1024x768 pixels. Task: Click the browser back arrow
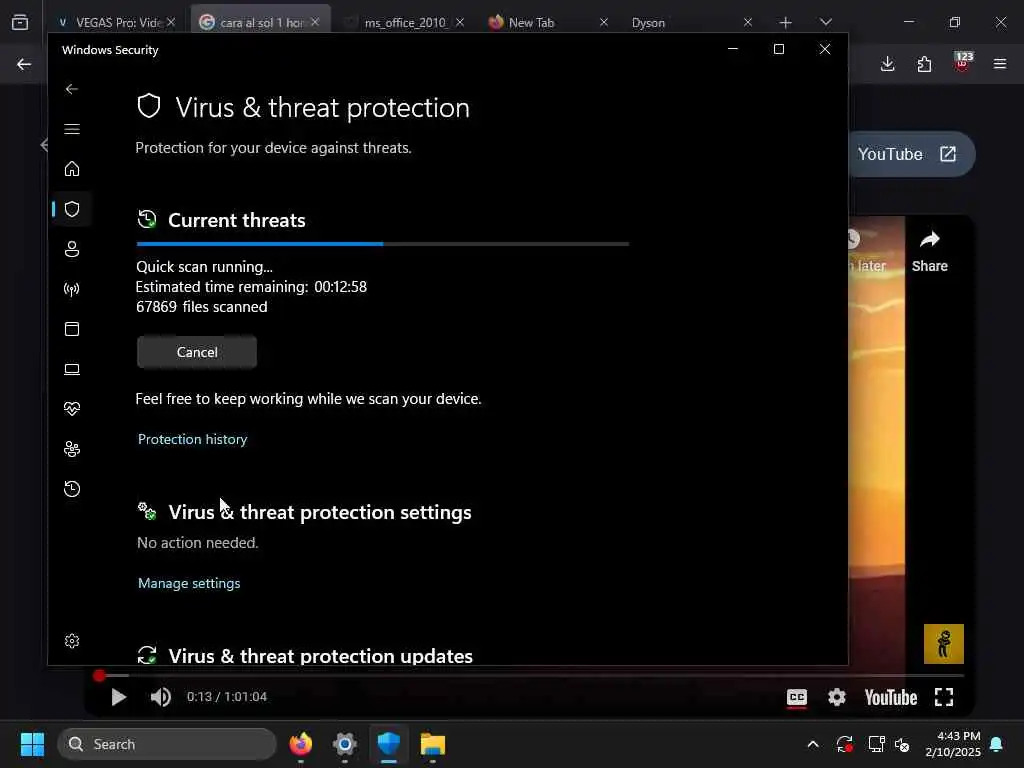[24, 64]
